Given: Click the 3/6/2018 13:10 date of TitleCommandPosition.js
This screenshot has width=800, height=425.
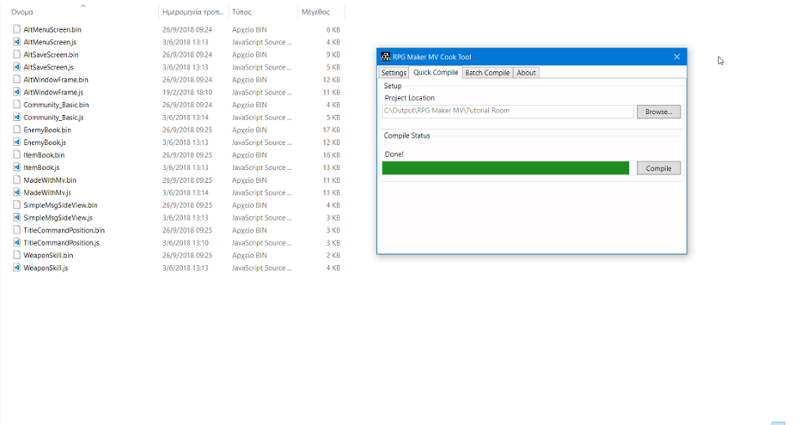Looking at the screenshot, I should pyautogui.click(x=185, y=243).
